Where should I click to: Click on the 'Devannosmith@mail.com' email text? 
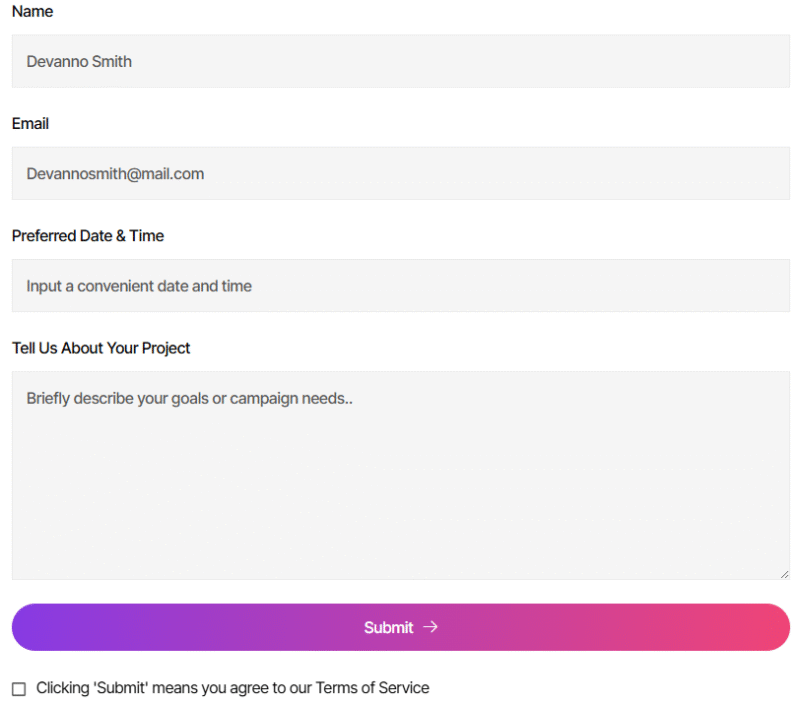115,174
